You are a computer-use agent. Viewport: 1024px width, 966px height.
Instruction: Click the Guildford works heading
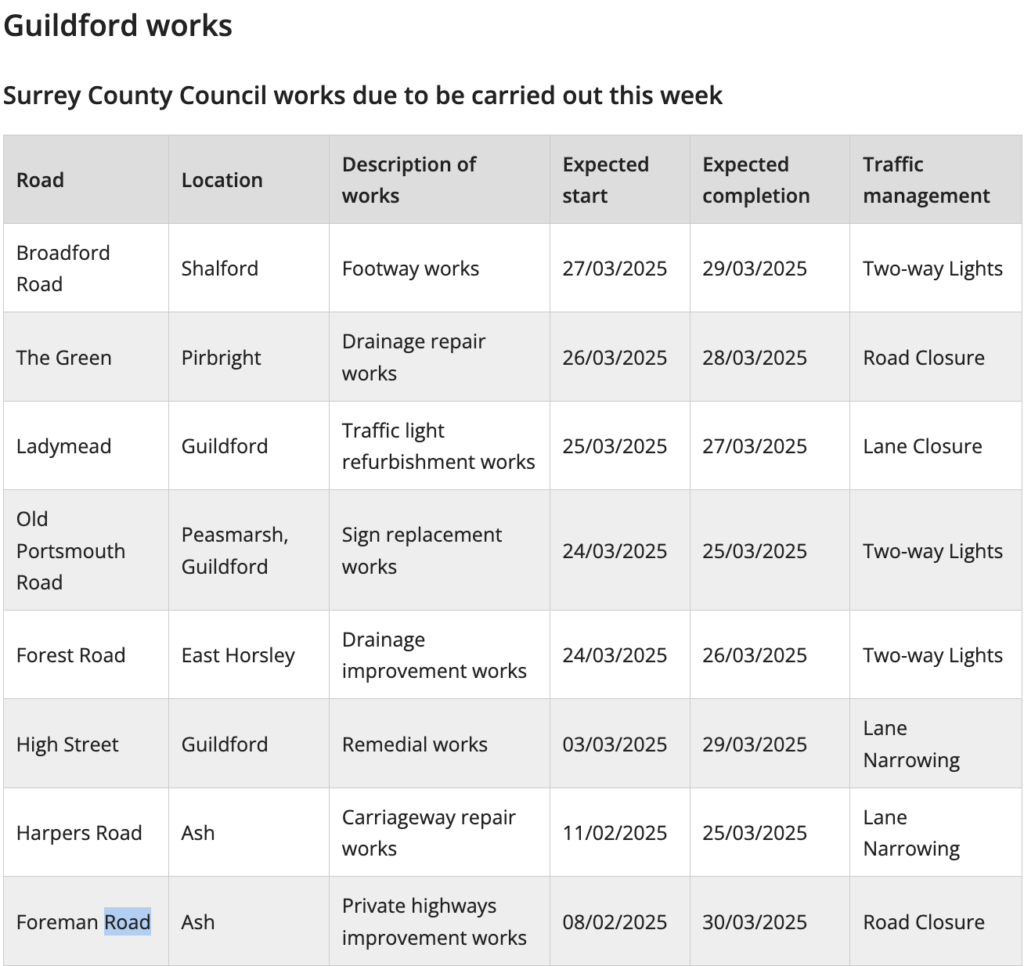pos(118,25)
